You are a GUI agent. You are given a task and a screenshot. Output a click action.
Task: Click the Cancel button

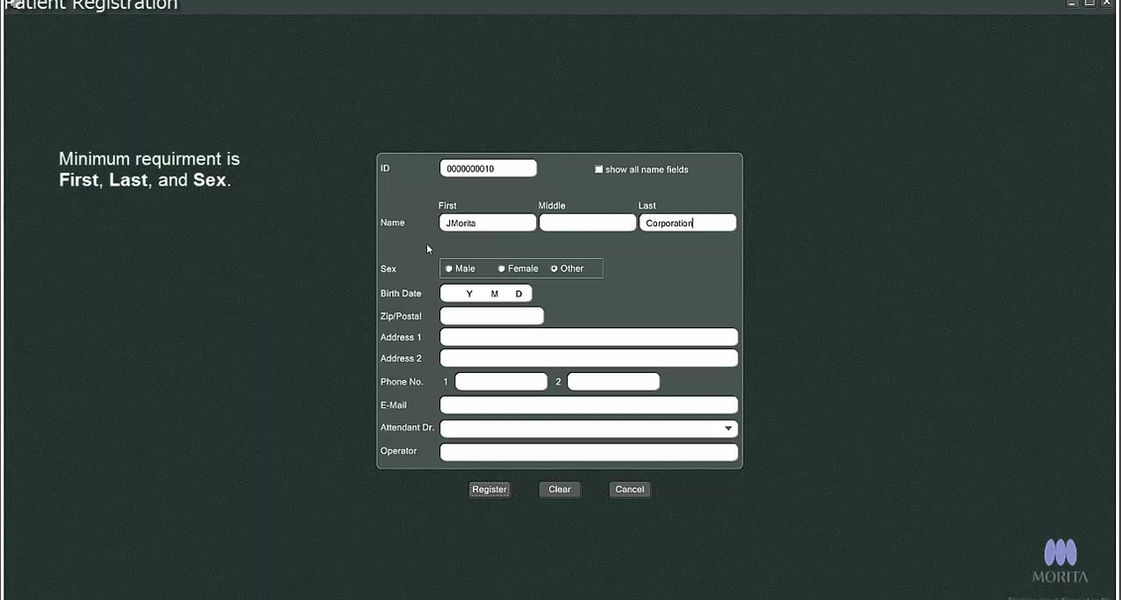click(630, 490)
